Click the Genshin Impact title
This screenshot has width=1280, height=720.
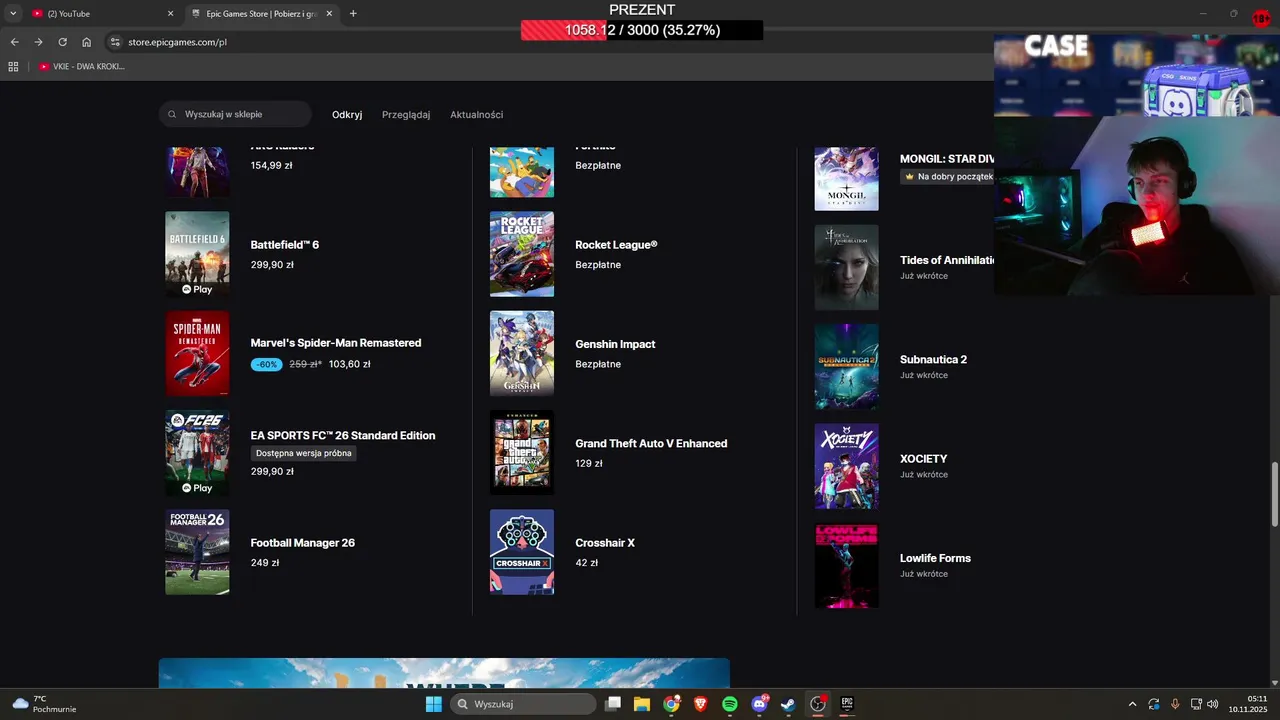pos(615,344)
